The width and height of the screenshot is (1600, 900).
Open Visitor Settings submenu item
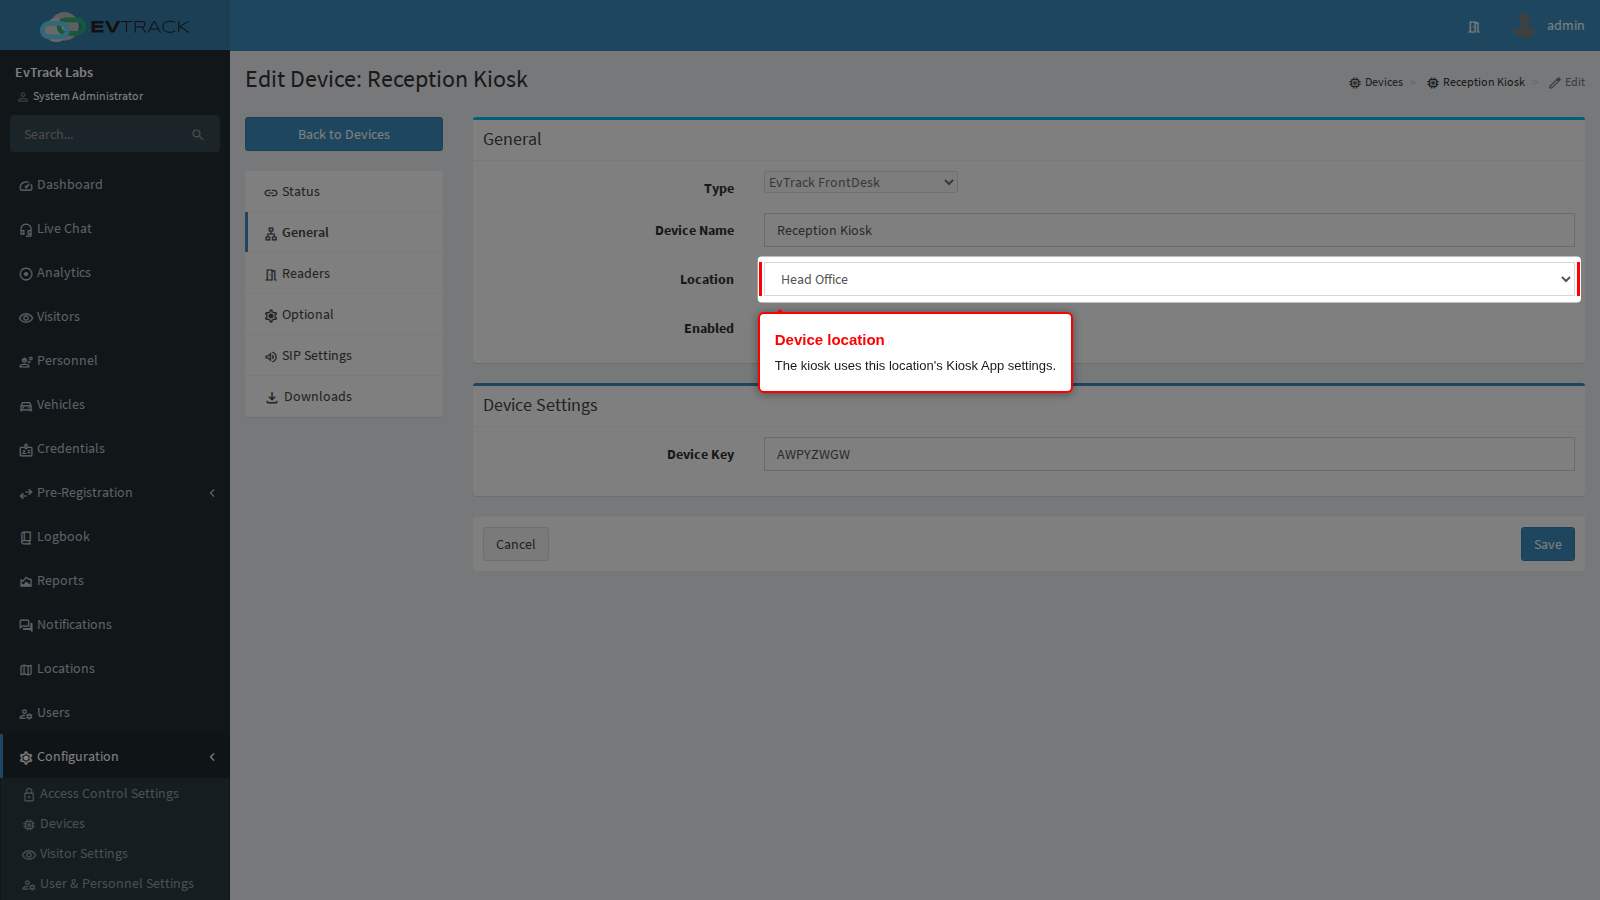click(115, 854)
